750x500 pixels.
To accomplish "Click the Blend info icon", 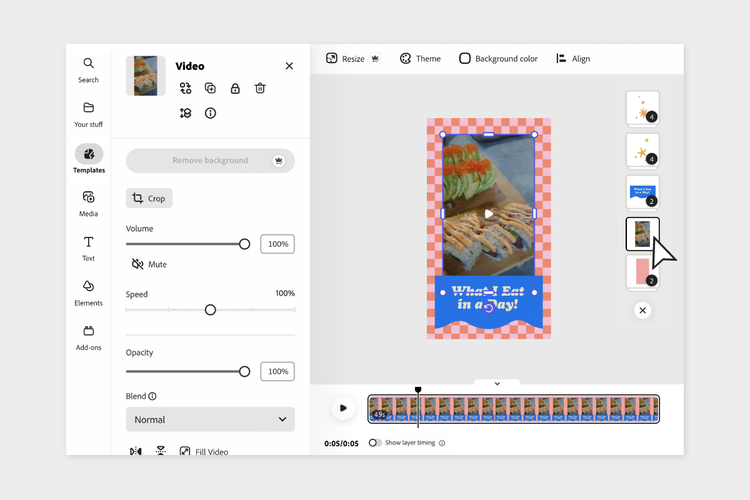I will [152, 396].
